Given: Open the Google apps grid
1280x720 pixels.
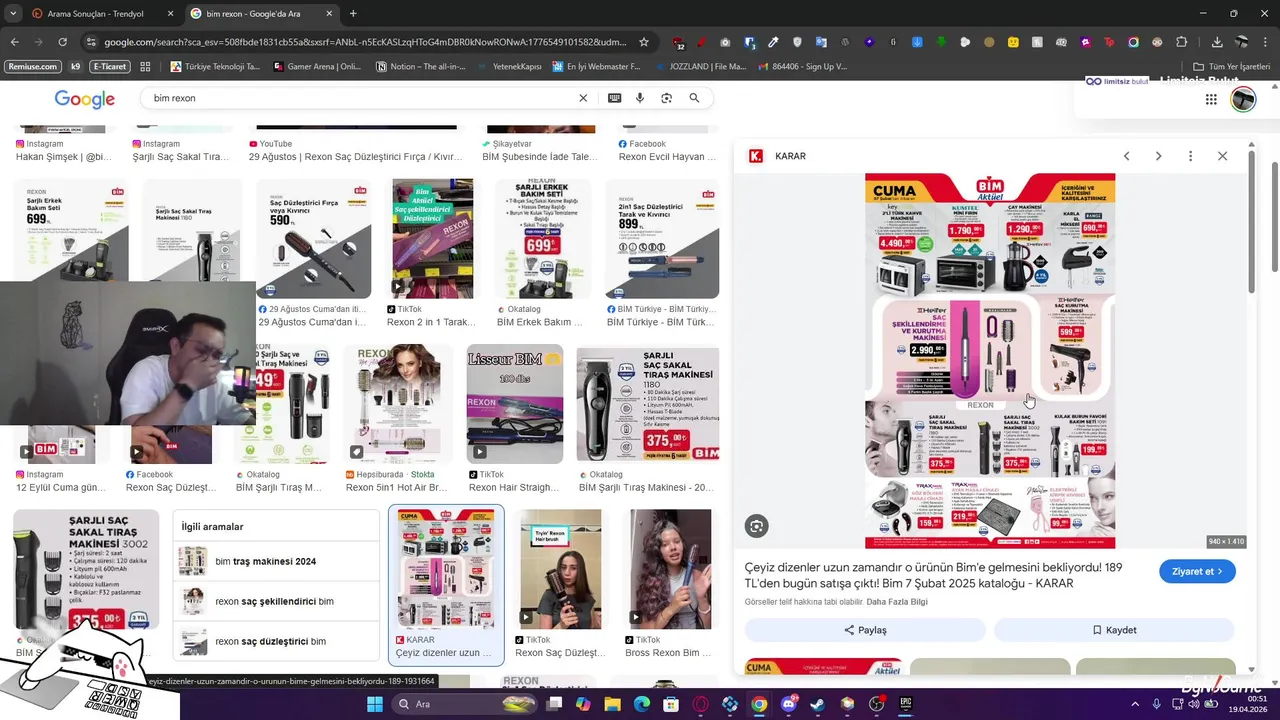Looking at the screenshot, I should pyautogui.click(x=1211, y=99).
